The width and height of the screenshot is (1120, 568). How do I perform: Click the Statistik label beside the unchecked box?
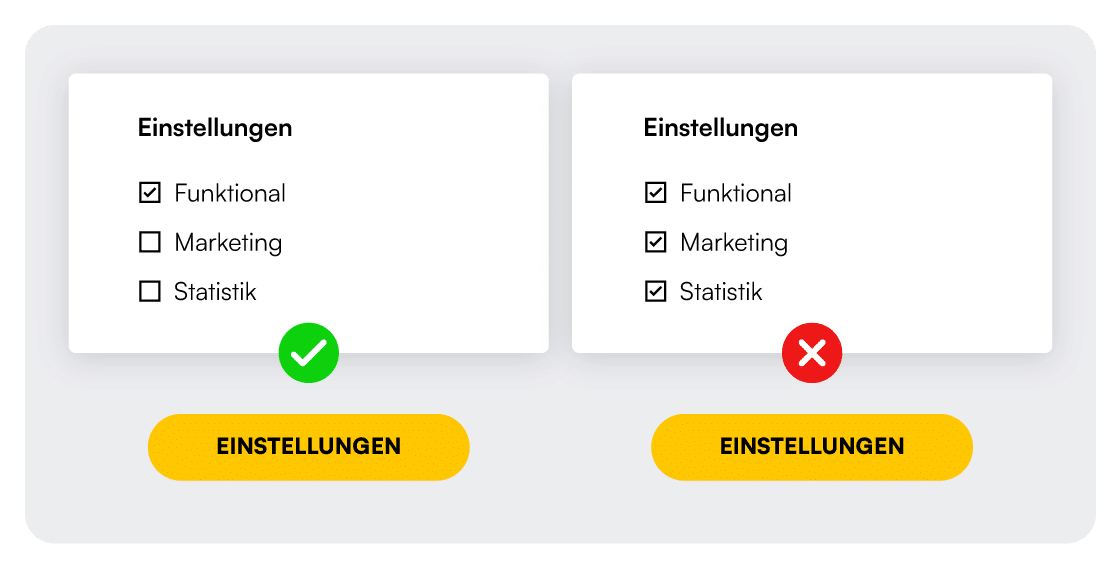pyautogui.click(x=215, y=292)
